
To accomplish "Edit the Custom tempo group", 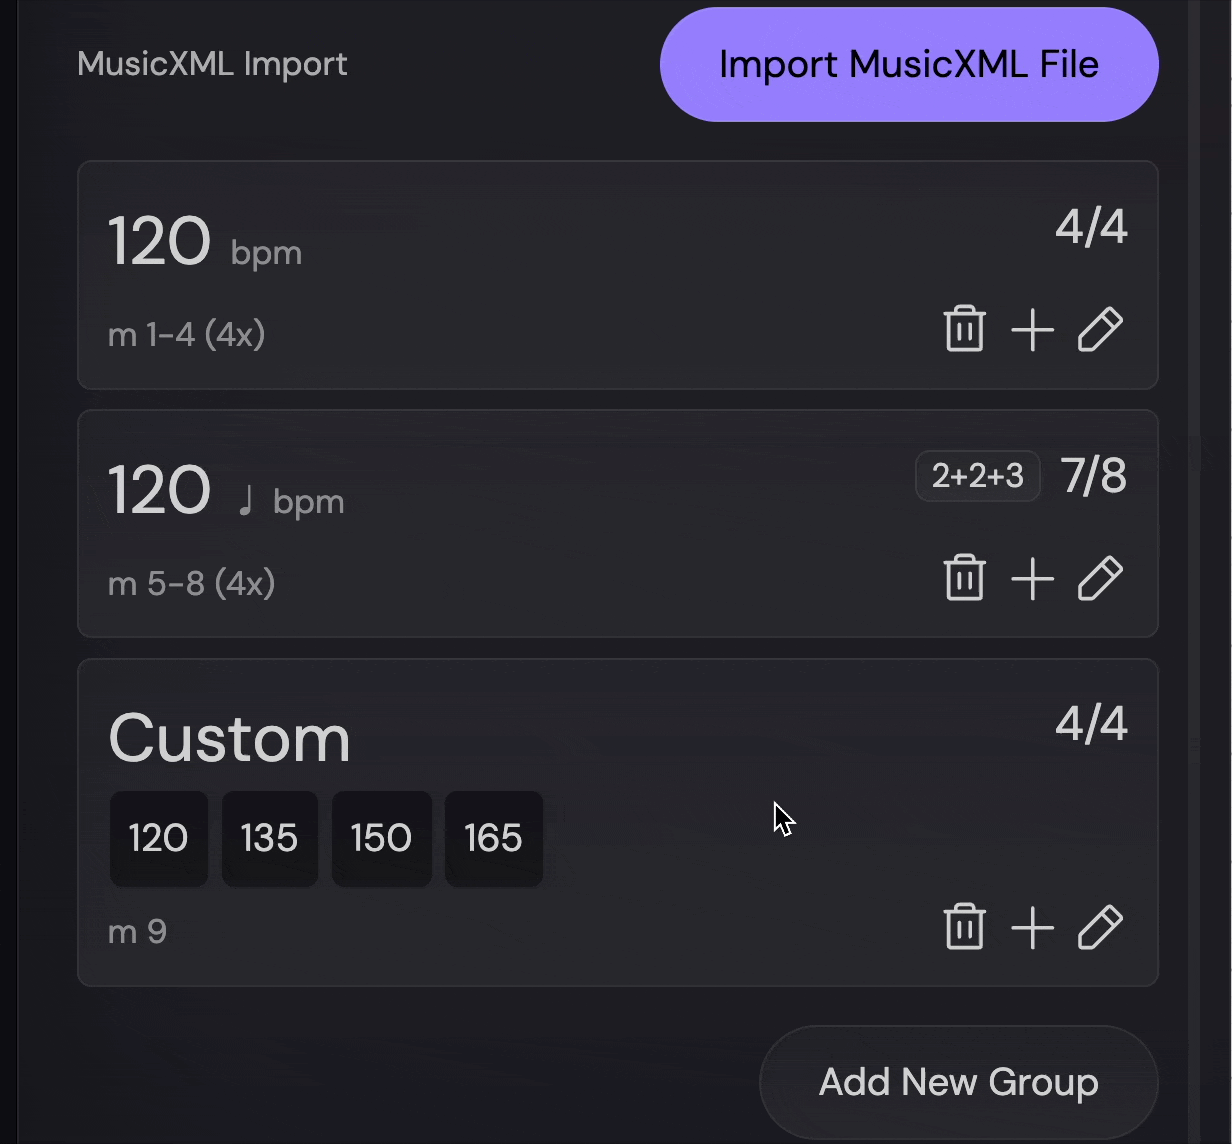I will tap(1099, 927).
